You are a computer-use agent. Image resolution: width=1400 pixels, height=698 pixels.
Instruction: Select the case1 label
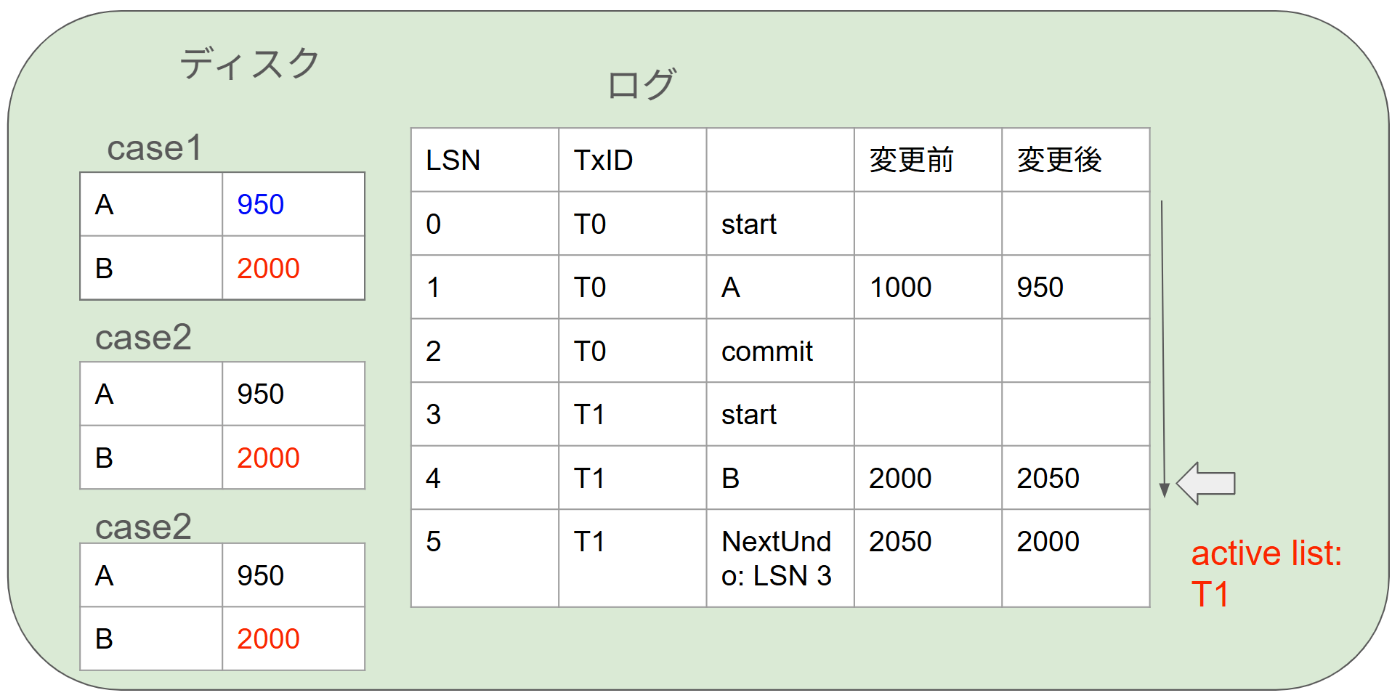pos(155,149)
